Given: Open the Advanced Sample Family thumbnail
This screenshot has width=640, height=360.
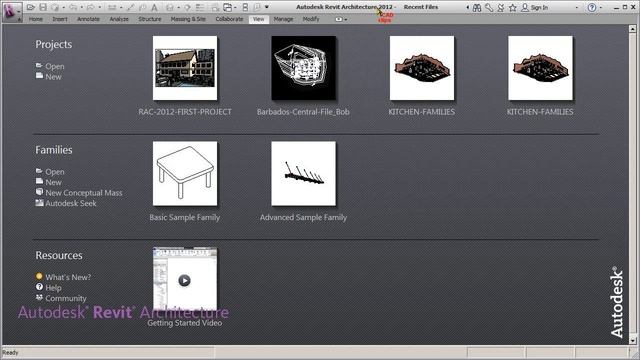Looking at the screenshot, I should pyautogui.click(x=304, y=173).
